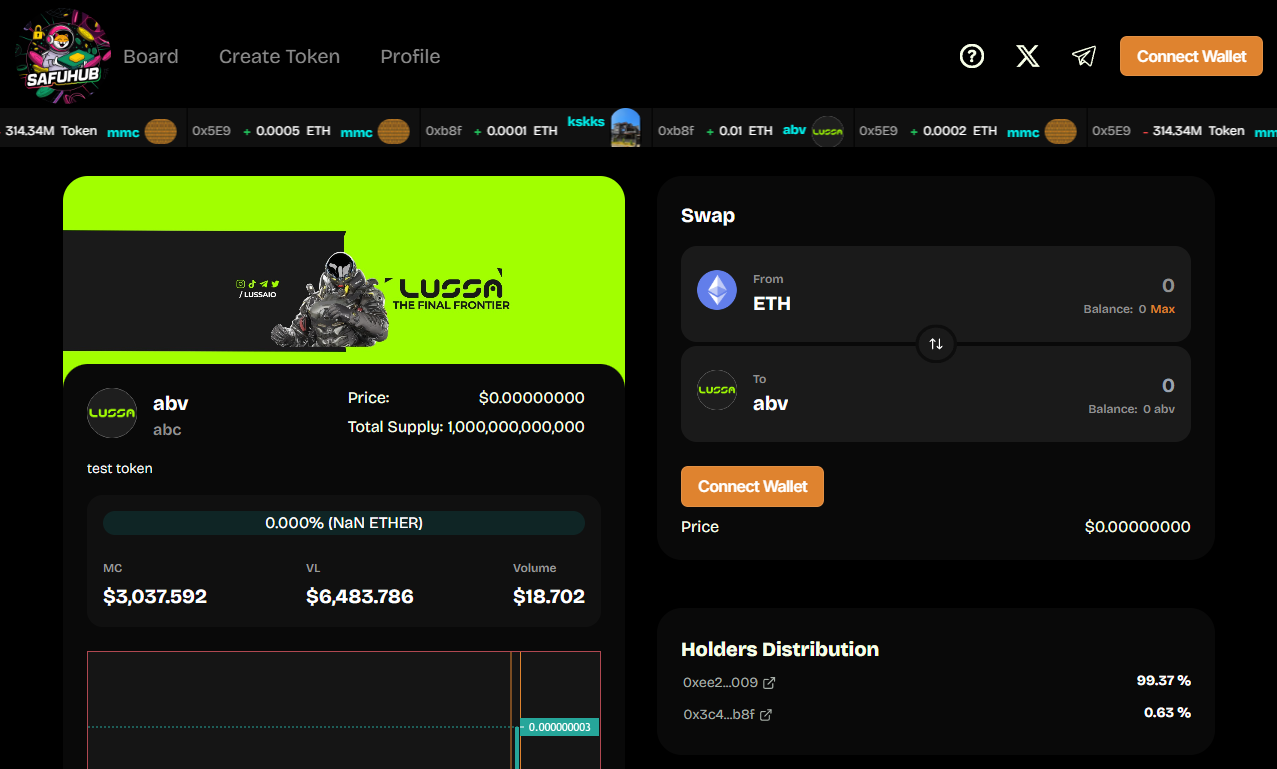The image size is (1277, 769).
Task: Open external link icon beside 0x3c4...b8f
Action: pyautogui.click(x=766, y=715)
